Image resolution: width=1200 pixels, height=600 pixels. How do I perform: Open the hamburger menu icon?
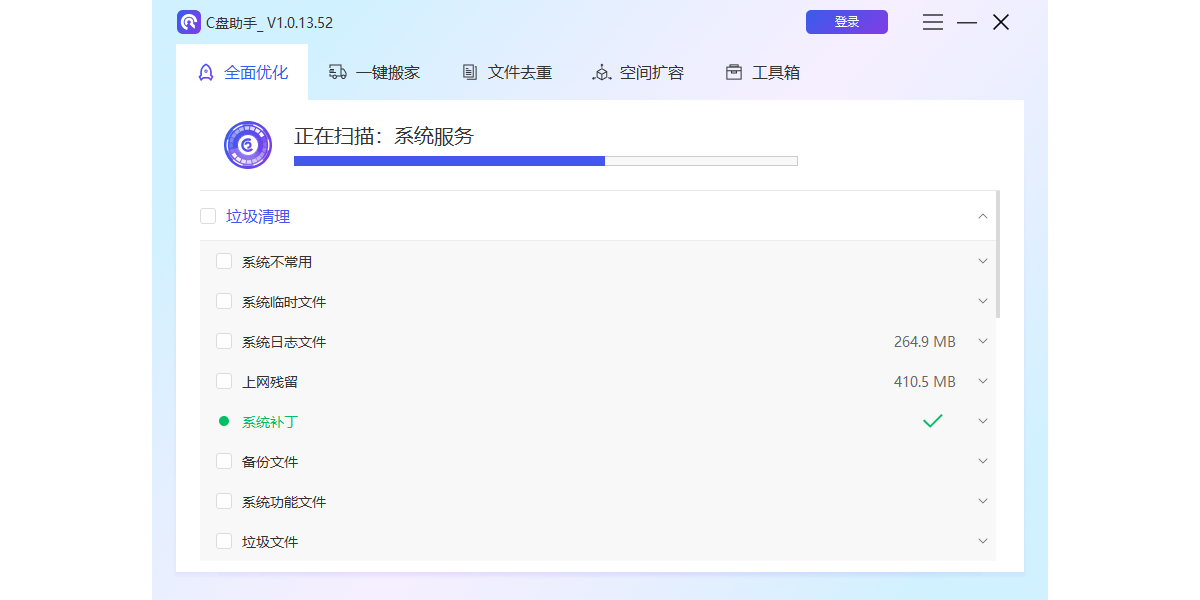click(x=932, y=21)
